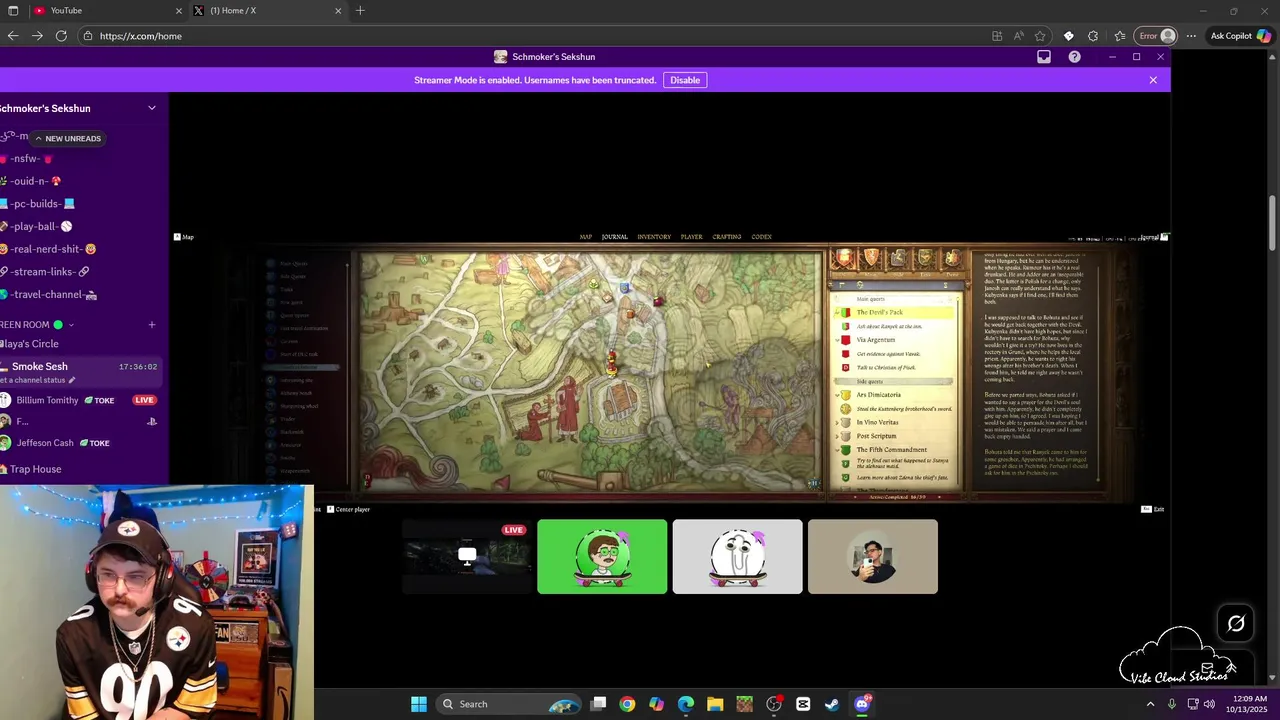This screenshot has height=720, width=1280.
Task: Open Discord help question mark icon
Action: point(1074,57)
